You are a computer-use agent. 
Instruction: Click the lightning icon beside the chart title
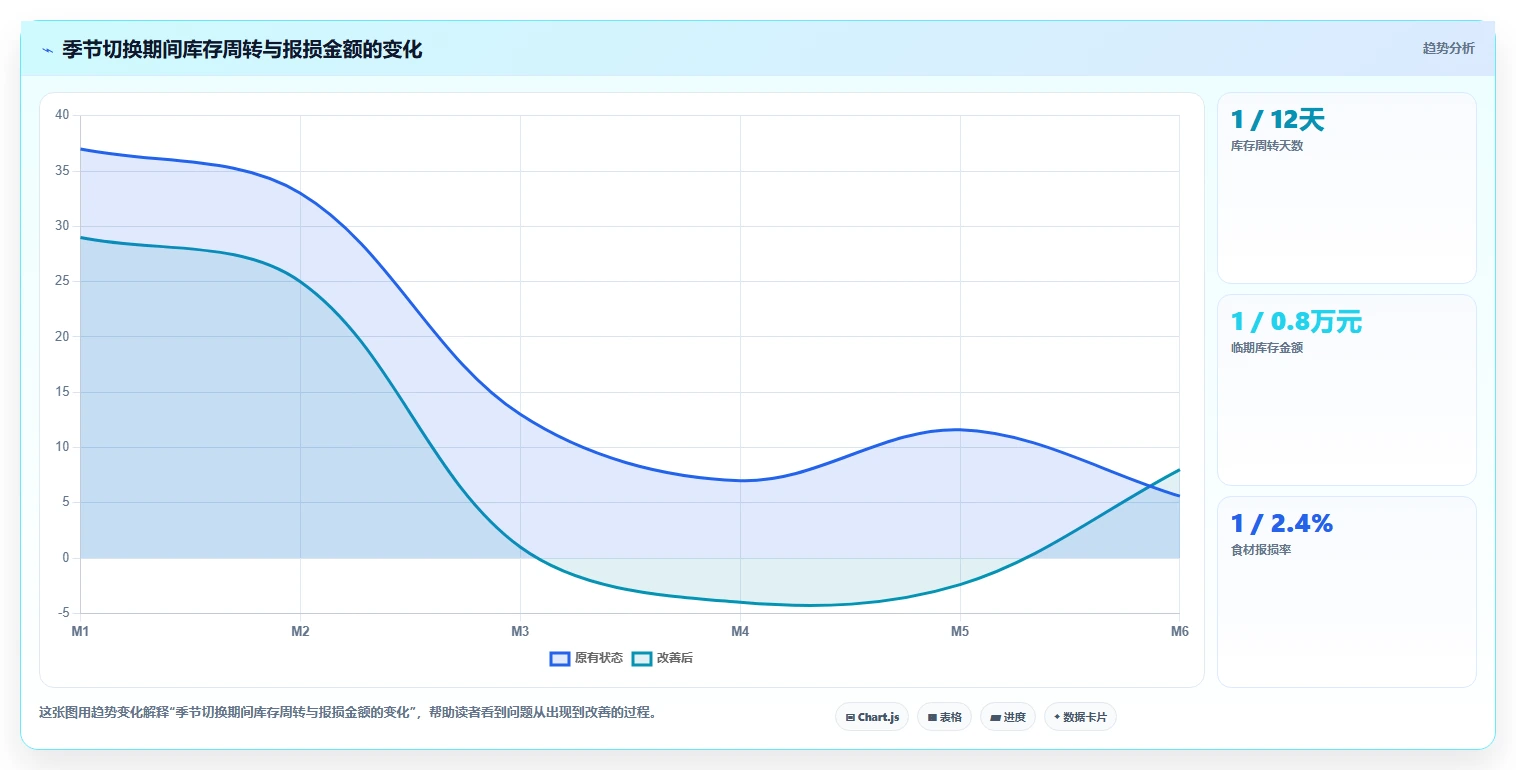[47, 50]
